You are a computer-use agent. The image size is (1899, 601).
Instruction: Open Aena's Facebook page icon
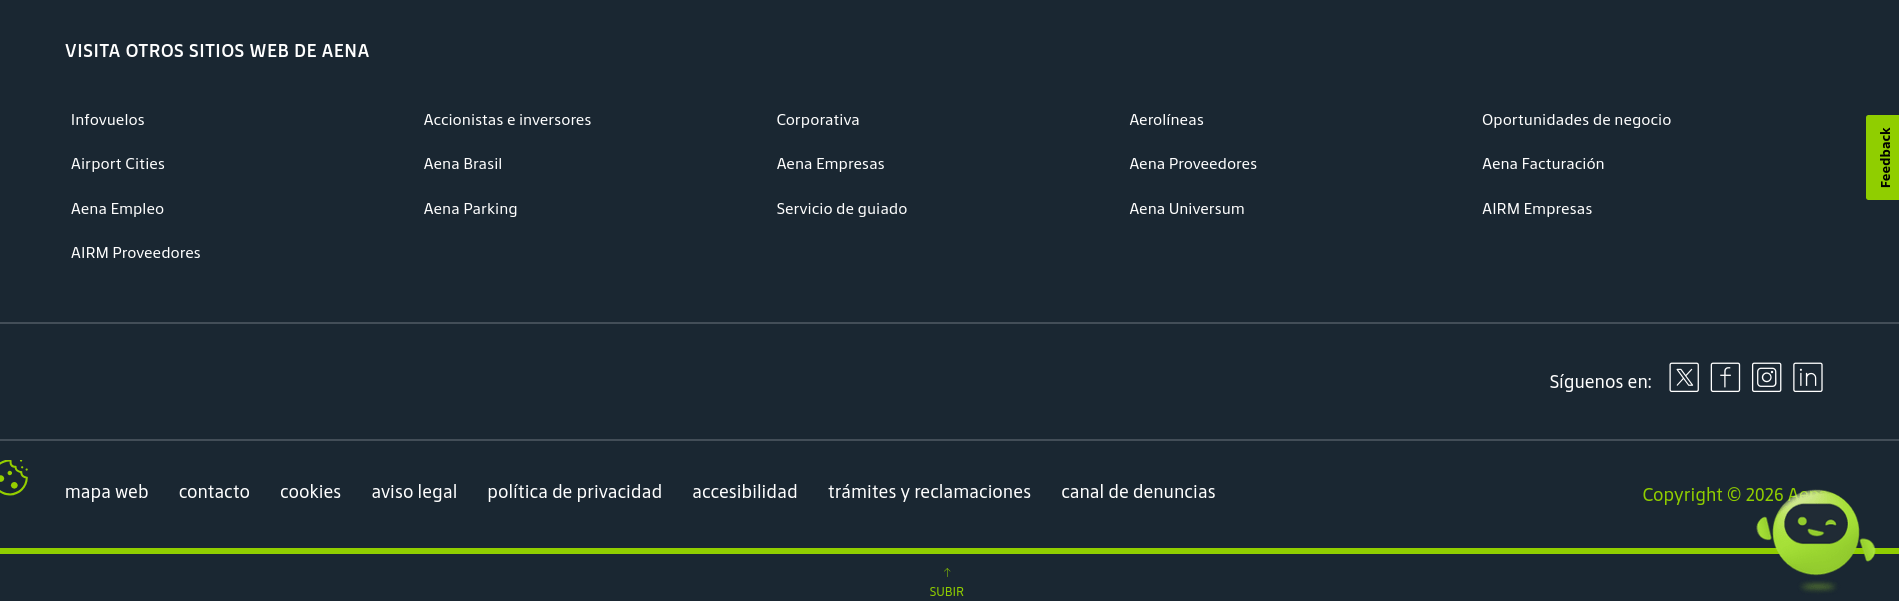(1725, 378)
